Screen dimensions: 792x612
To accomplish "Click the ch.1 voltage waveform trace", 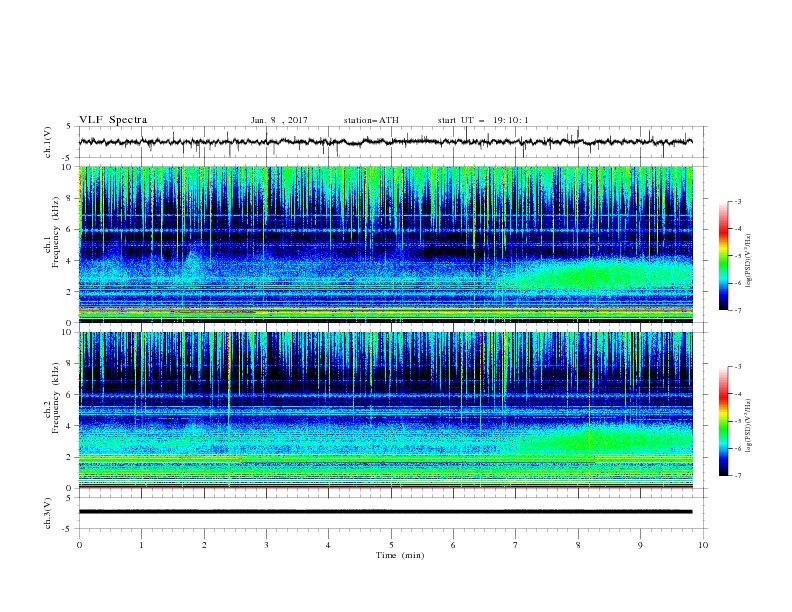I will click(386, 142).
